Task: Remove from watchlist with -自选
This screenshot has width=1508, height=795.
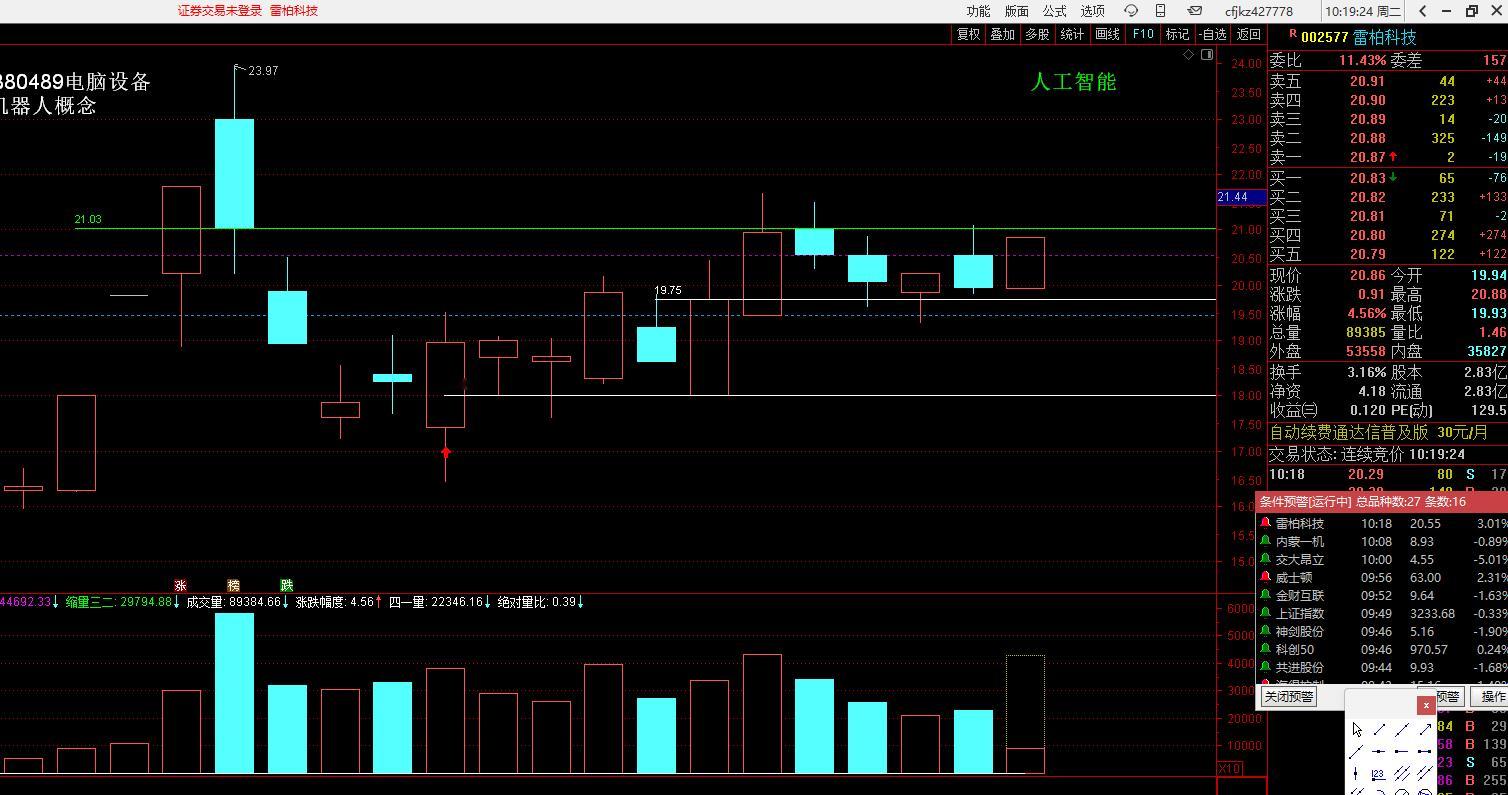Action: click(x=1213, y=34)
